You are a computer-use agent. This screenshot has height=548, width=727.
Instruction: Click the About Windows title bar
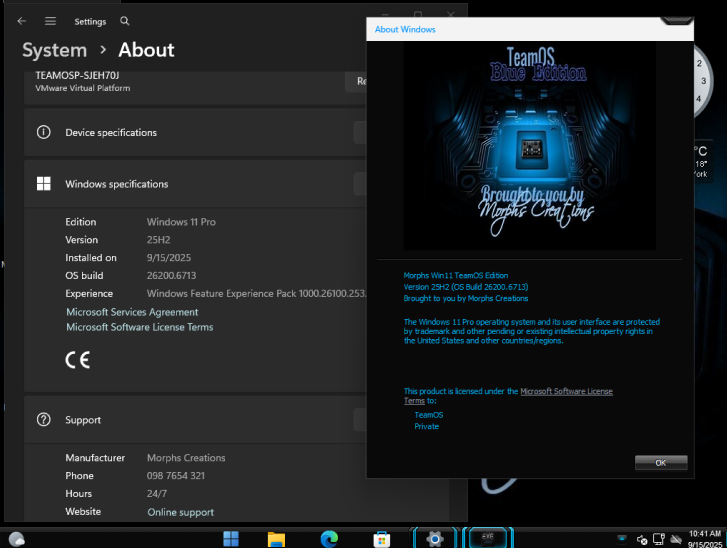tap(530, 29)
